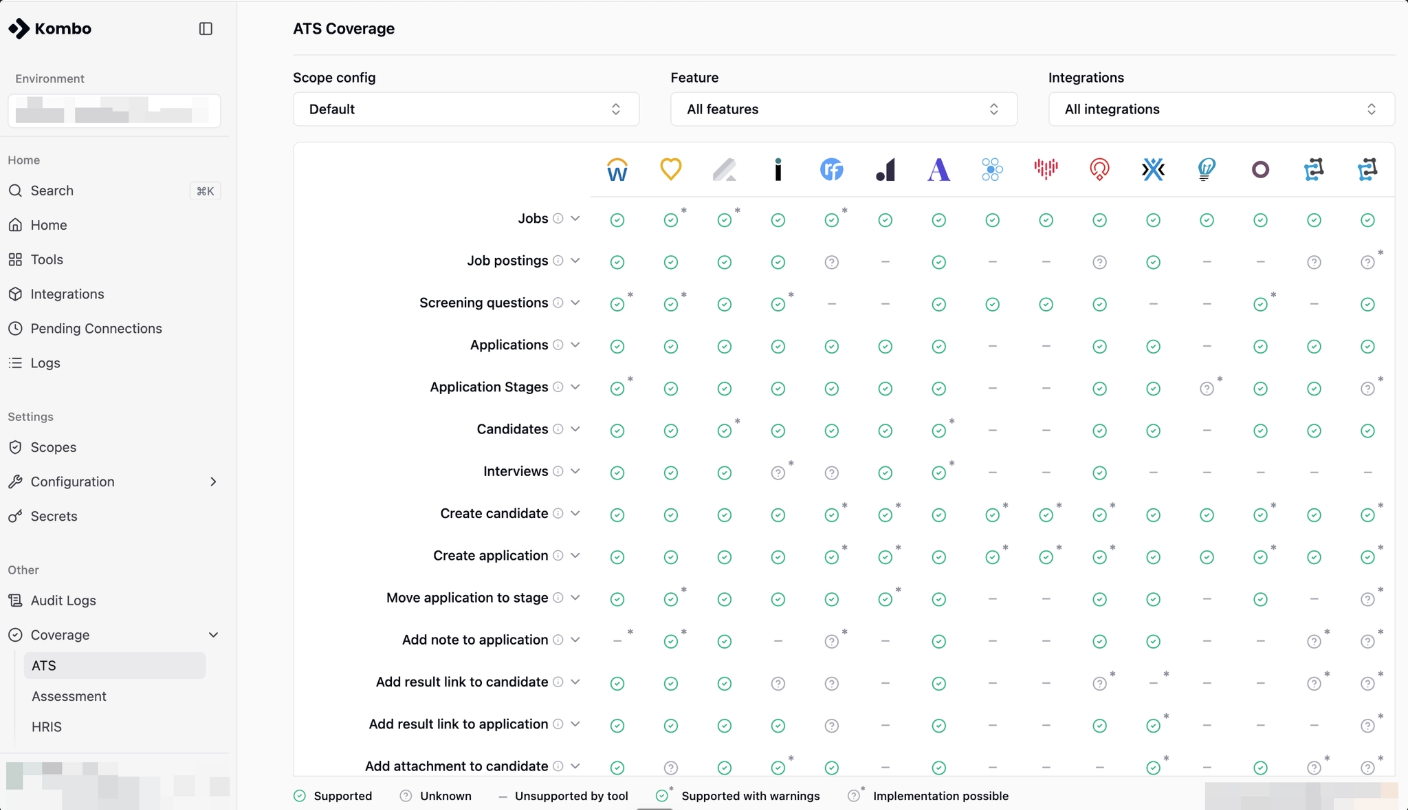Viewport: 1408px width, 810px height.
Task: Select the dark bar-chart integration logo
Action: pos(885,170)
